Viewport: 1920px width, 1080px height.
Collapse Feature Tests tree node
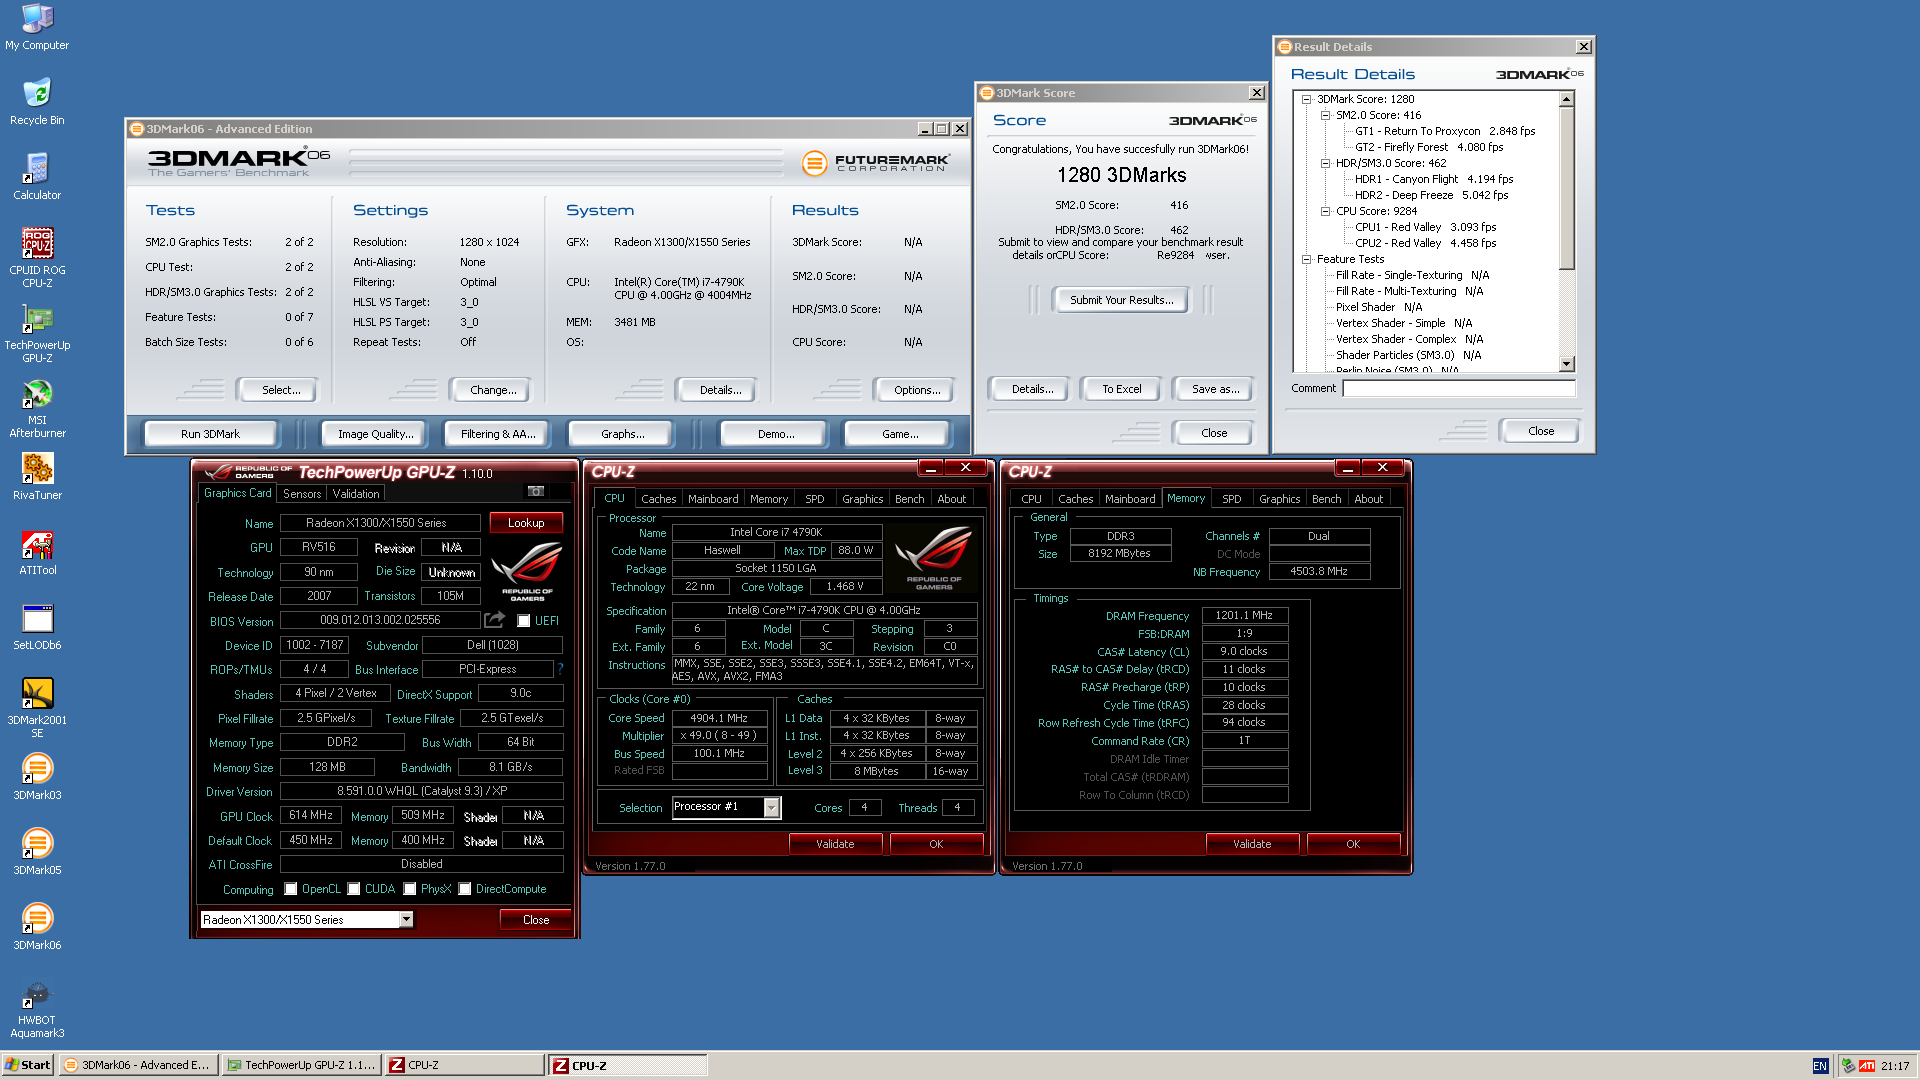pos(1306,259)
